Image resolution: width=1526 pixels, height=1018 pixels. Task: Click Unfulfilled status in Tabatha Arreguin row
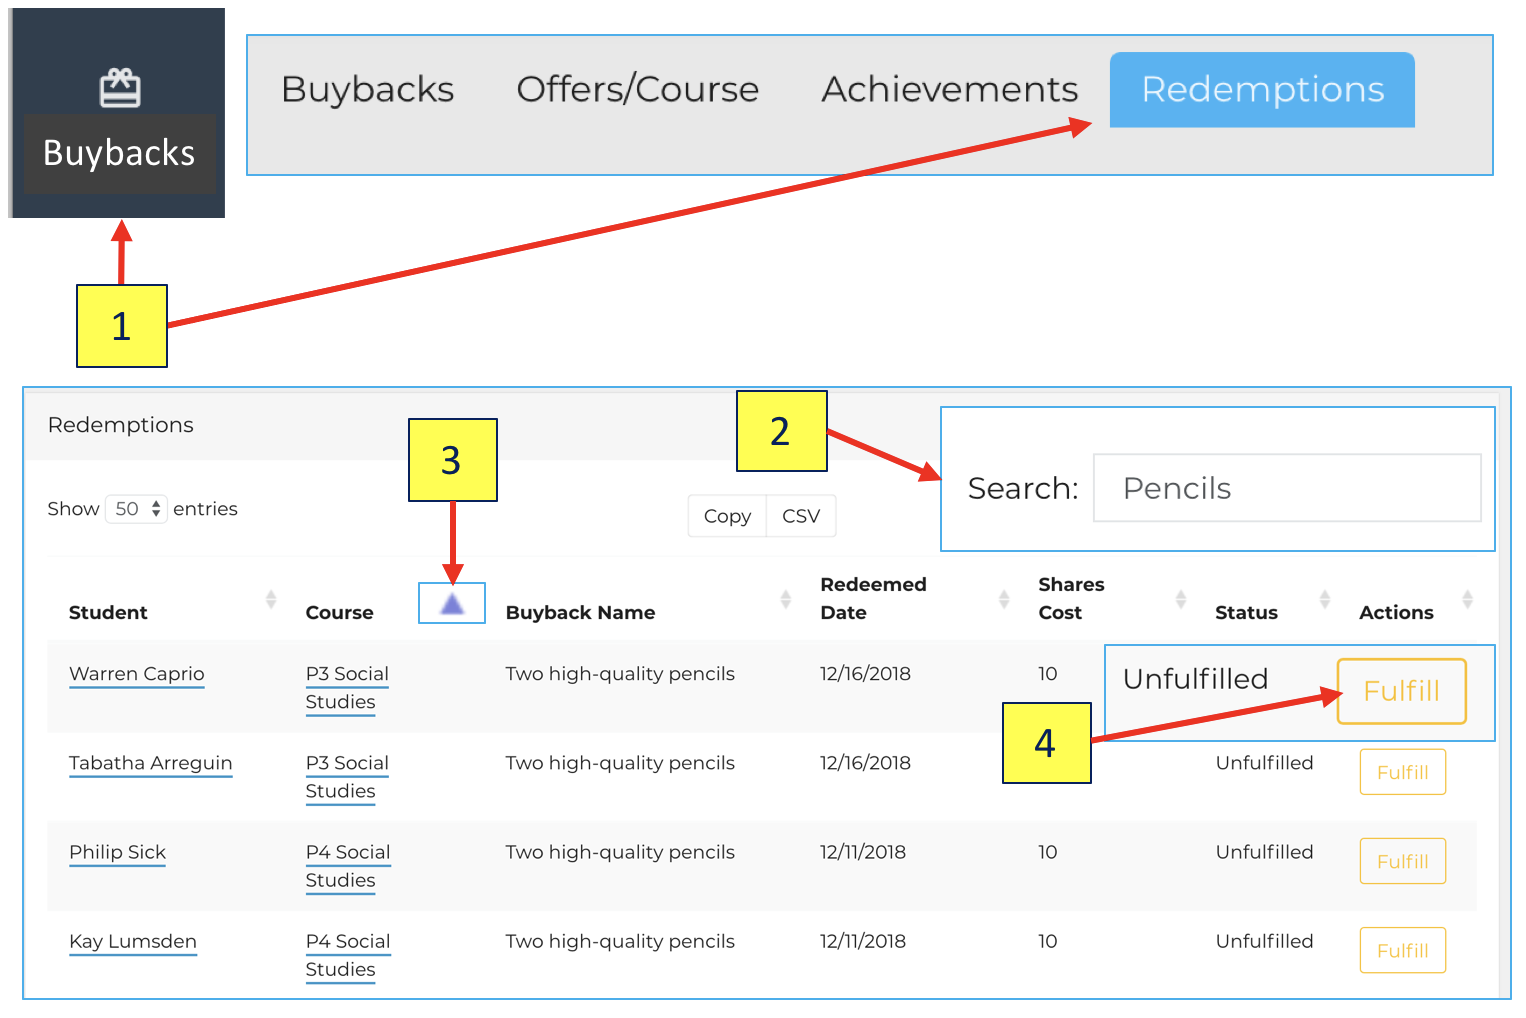1264,762
